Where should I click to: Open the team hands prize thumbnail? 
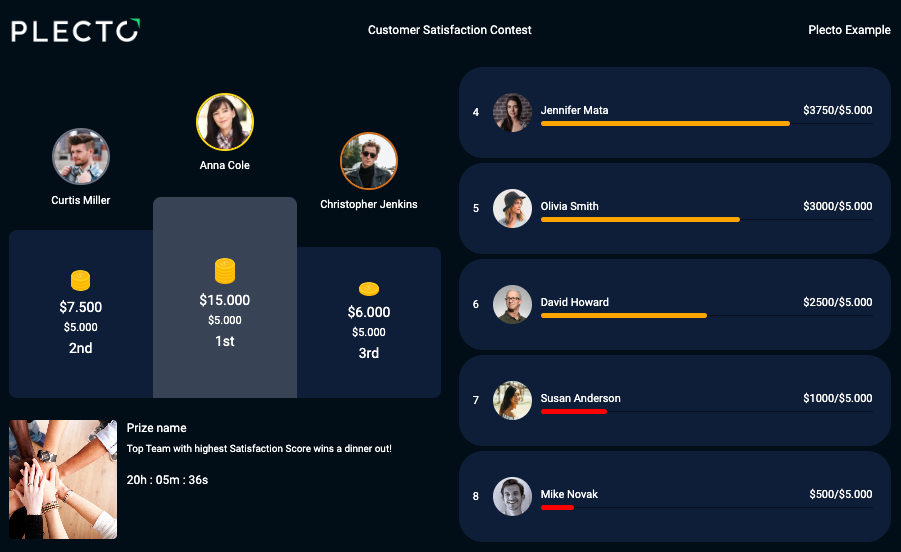pos(63,480)
